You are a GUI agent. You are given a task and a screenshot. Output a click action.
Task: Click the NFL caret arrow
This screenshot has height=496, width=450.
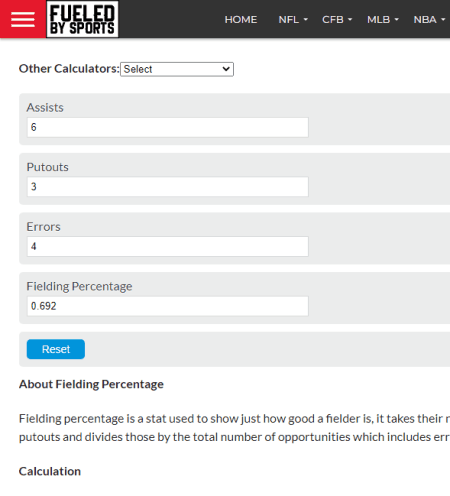pyautogui.click(x=306, y=20)
